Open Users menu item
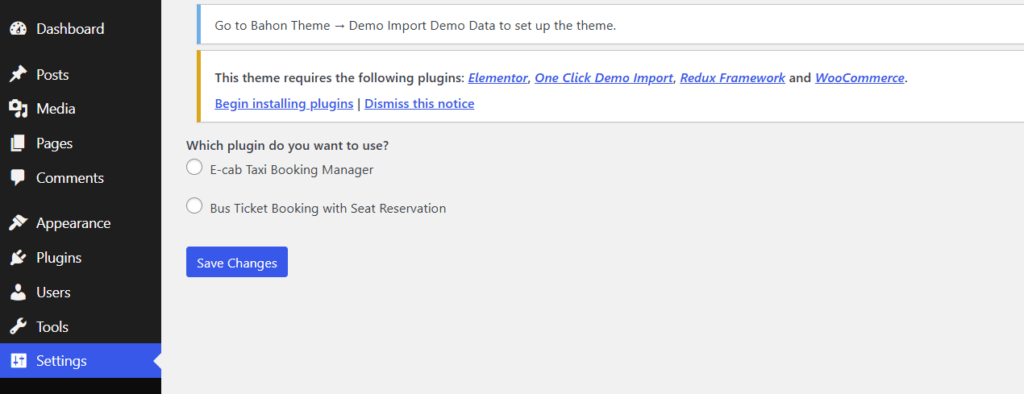The width and height of the screenshot is (1024, 394). pos(80,292)
